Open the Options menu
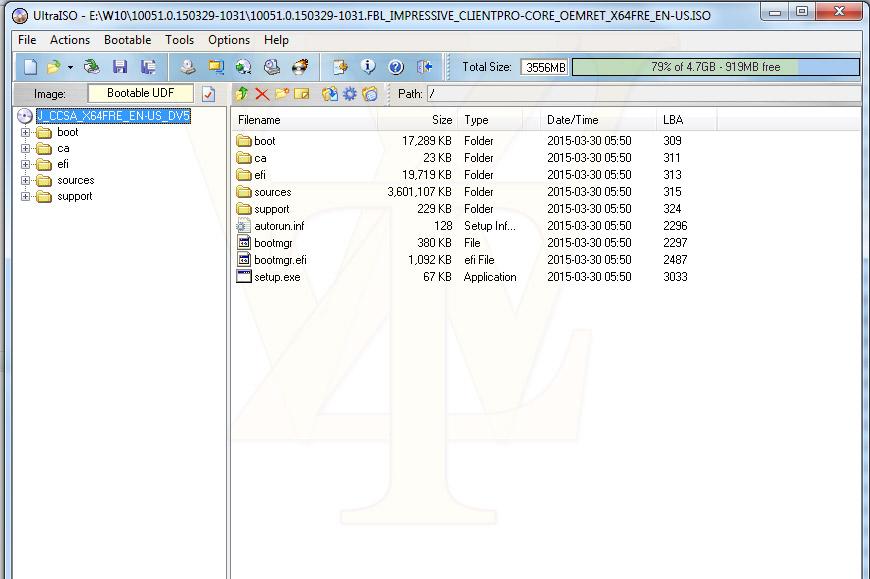Screen dimensions: 870x579 tap(229, 40)
